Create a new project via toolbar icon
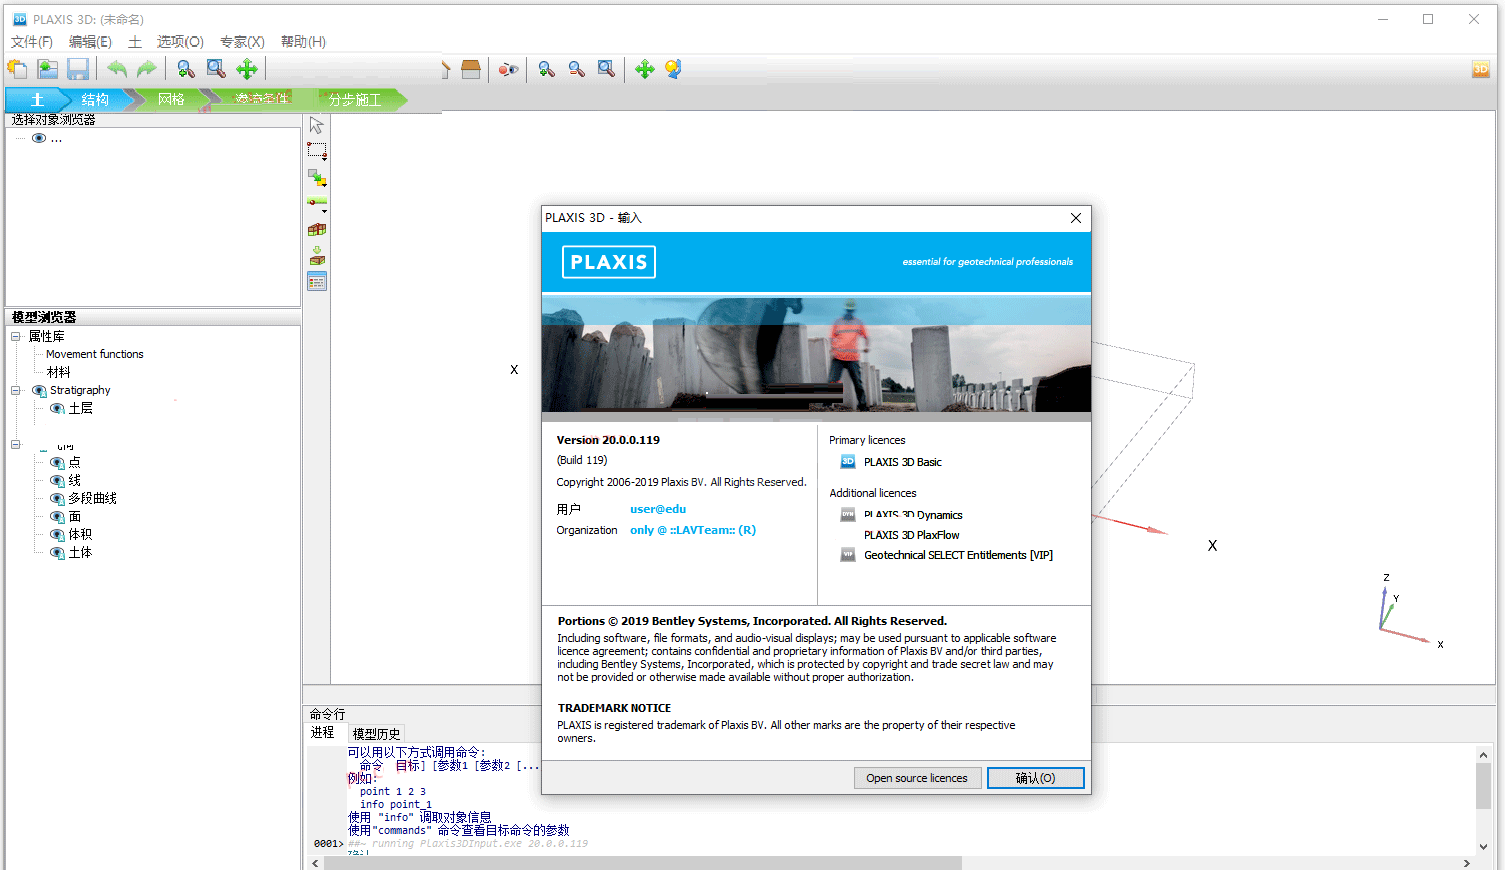 point(17,69)
